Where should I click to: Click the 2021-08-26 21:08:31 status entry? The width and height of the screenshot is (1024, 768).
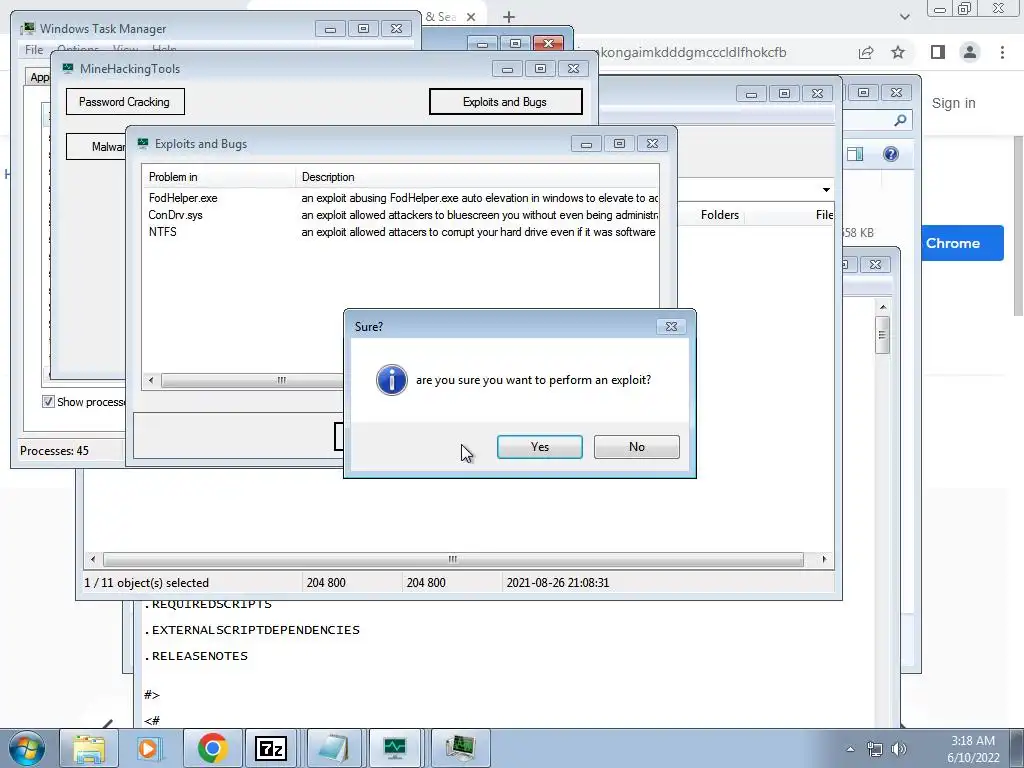pos(558,583)
